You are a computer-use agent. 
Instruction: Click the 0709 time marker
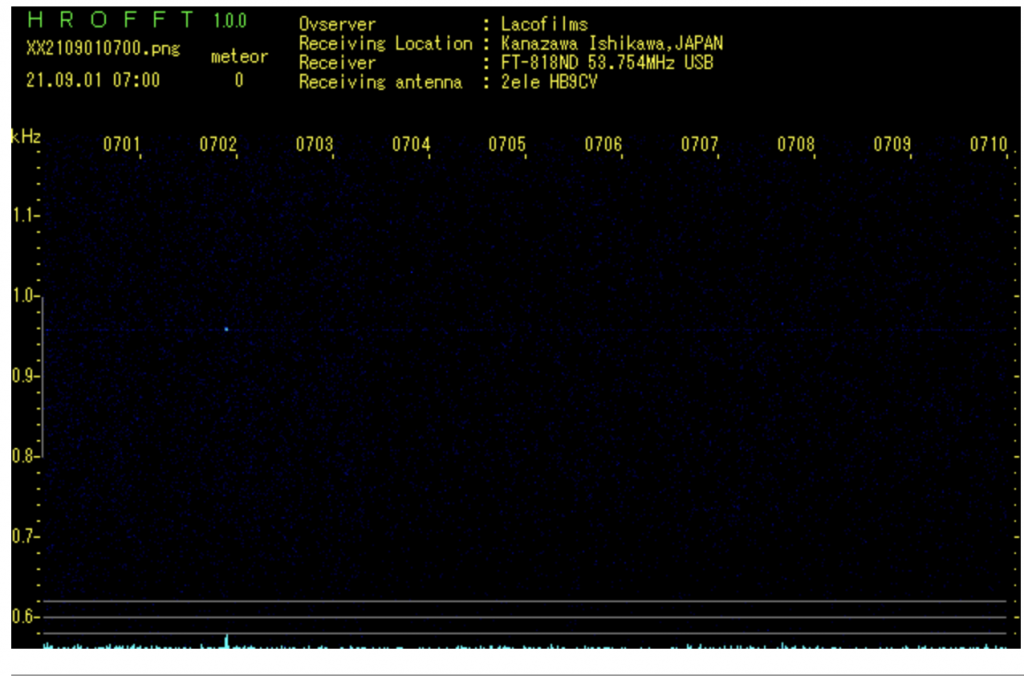[x=892, y=144]
